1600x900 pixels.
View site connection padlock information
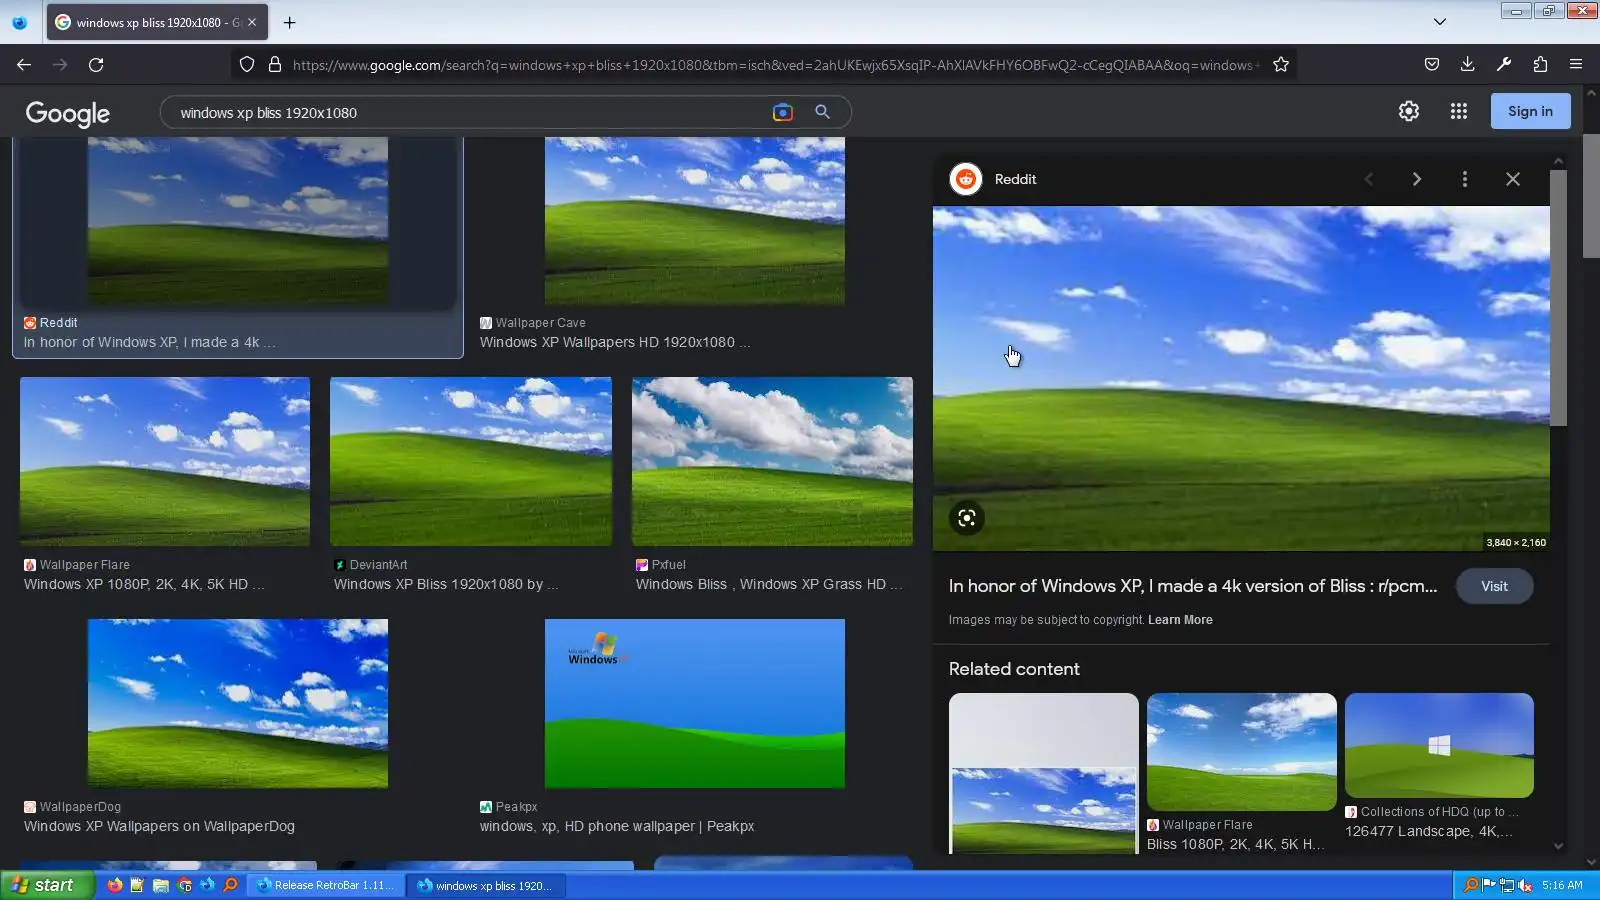coord(275,65)
